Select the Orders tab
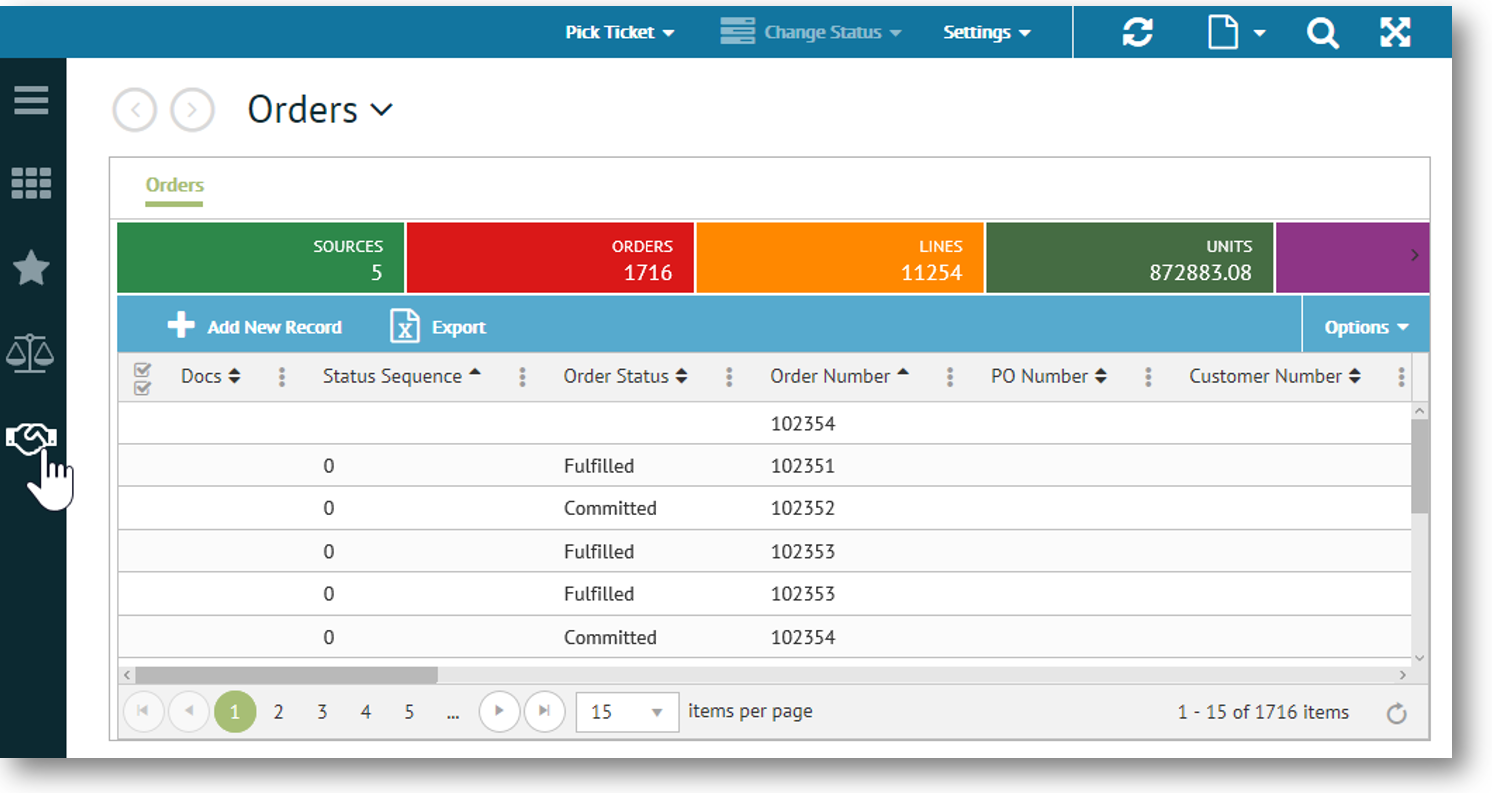1492x793 pixels. pos(174,185)
